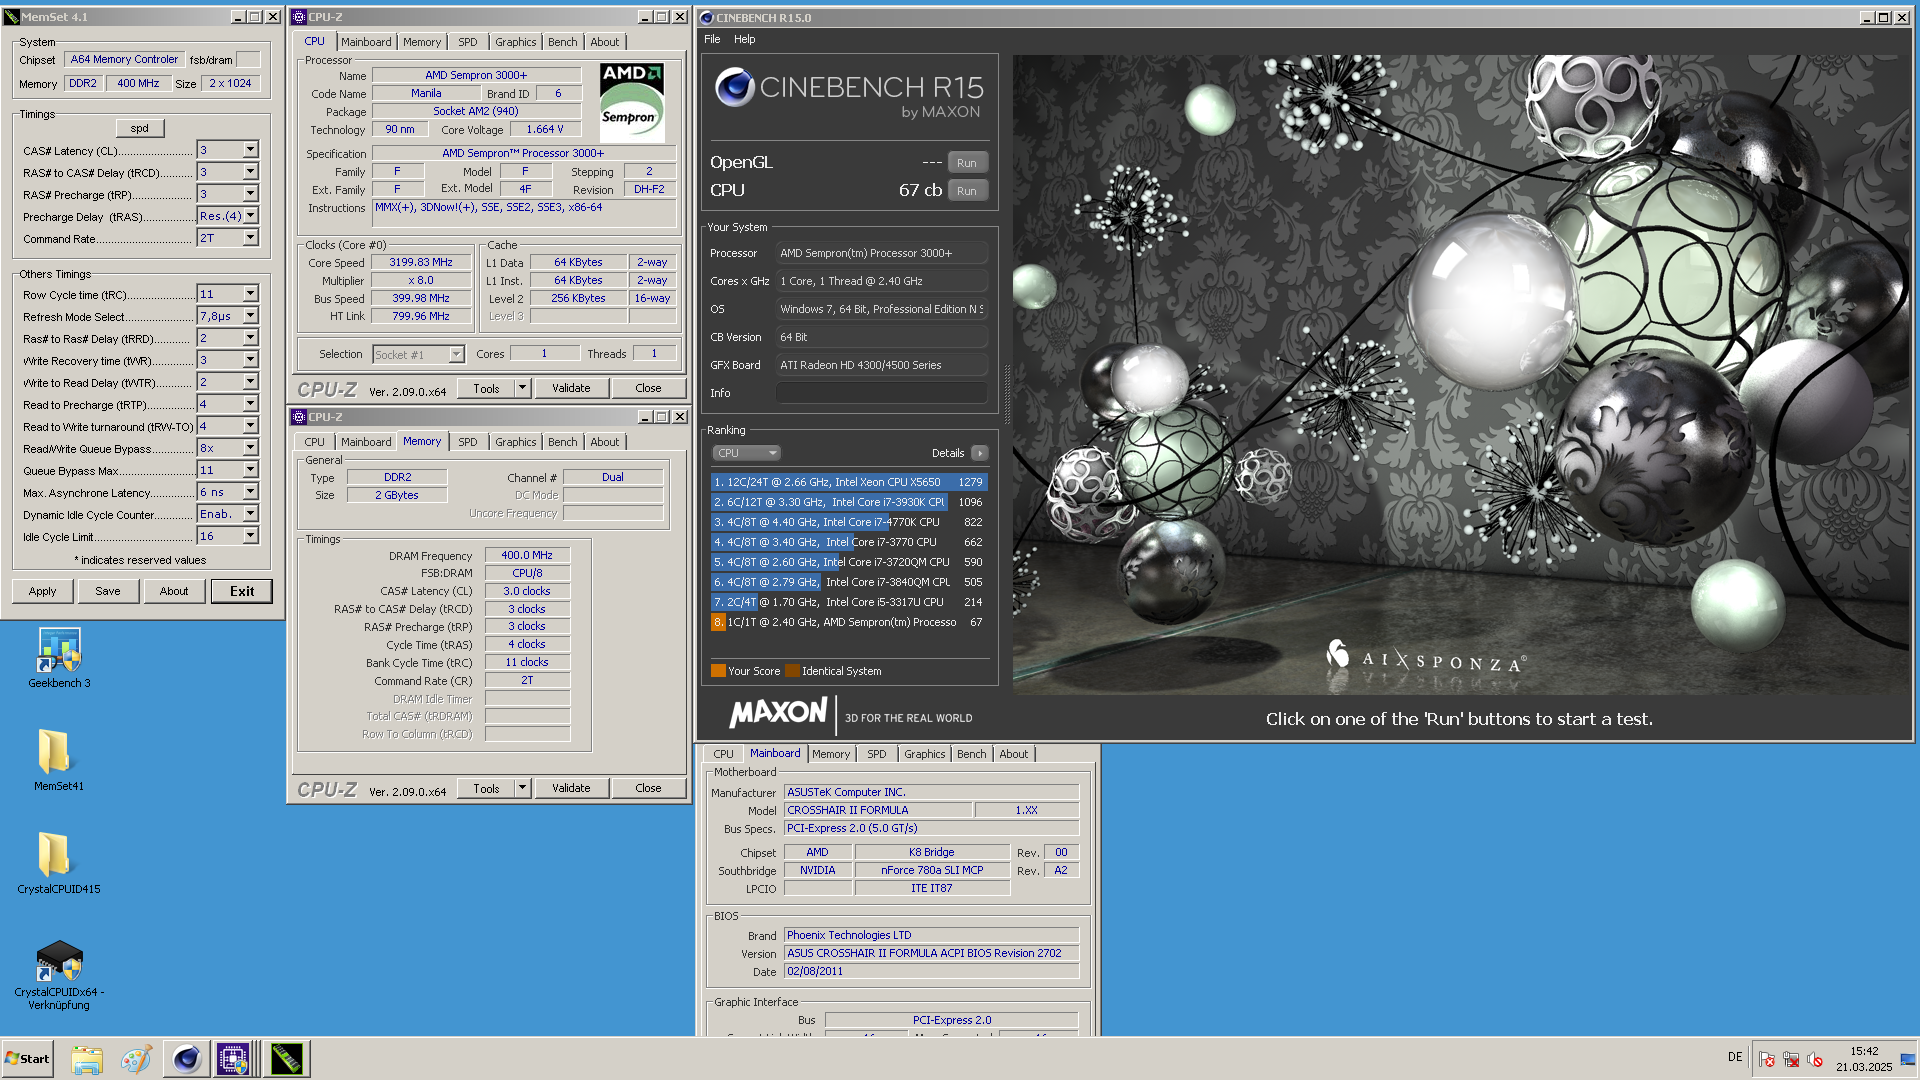This screenshot has width=1920, height=1080.
Task: Open About tab in top CPU-Z window
Action: [x=605, y=42]
